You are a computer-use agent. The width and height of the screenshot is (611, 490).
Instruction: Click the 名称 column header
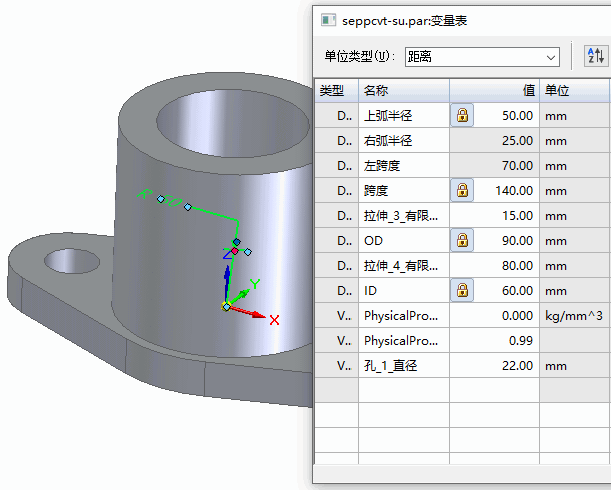click(404, 90)
